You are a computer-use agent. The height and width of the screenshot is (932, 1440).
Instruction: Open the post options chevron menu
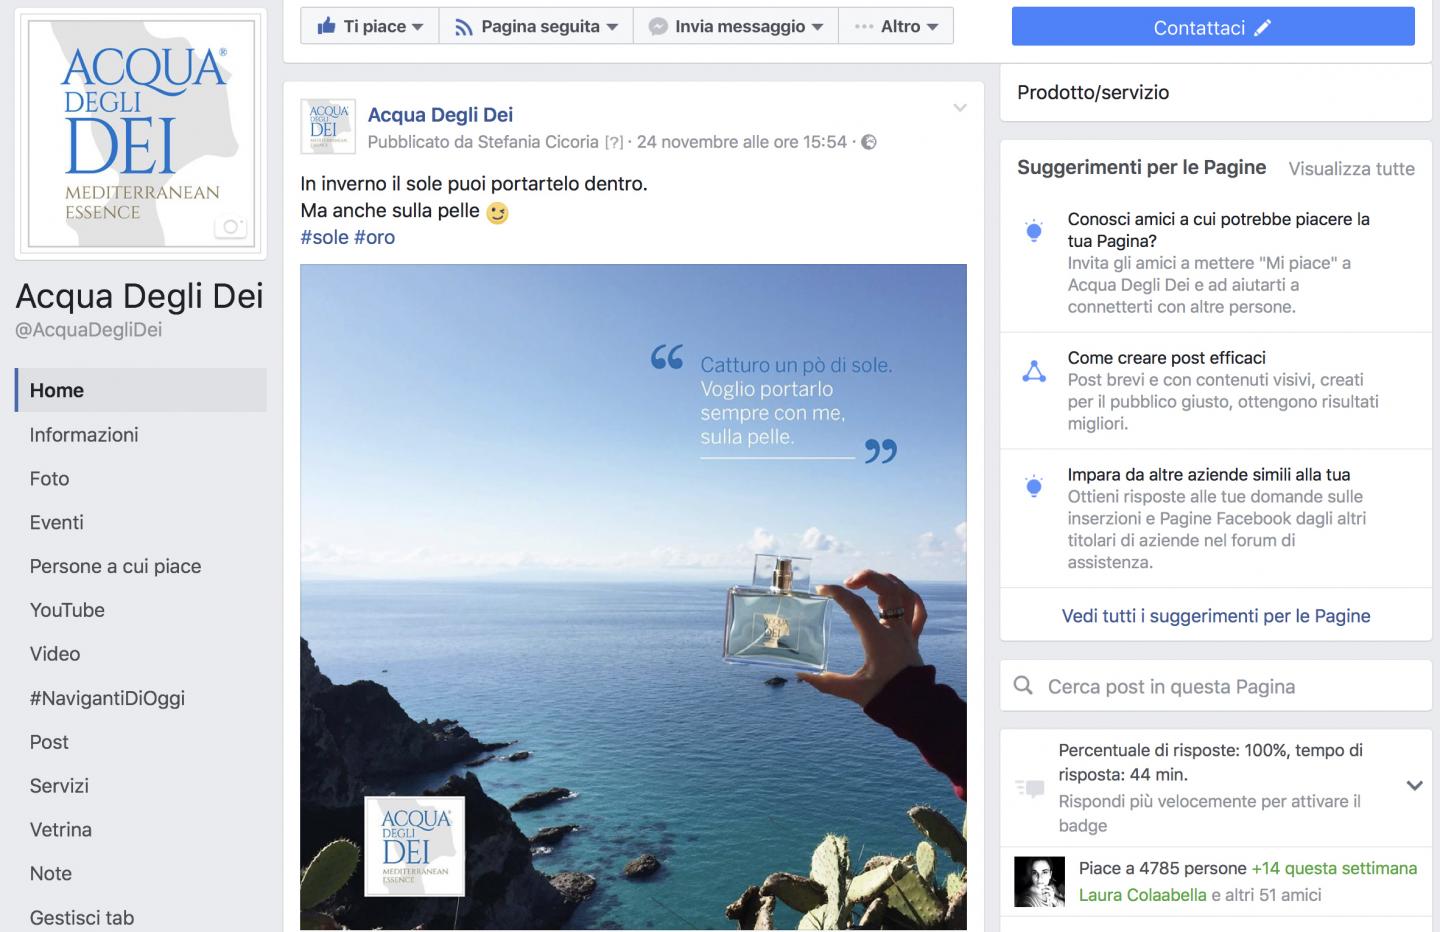point(960,108)
